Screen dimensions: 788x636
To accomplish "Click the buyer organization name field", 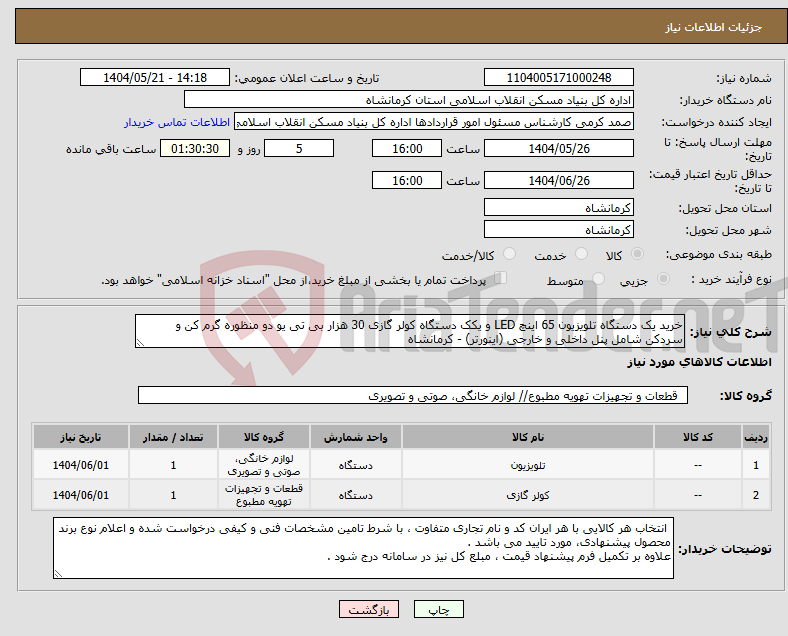I will click(409, 100).
